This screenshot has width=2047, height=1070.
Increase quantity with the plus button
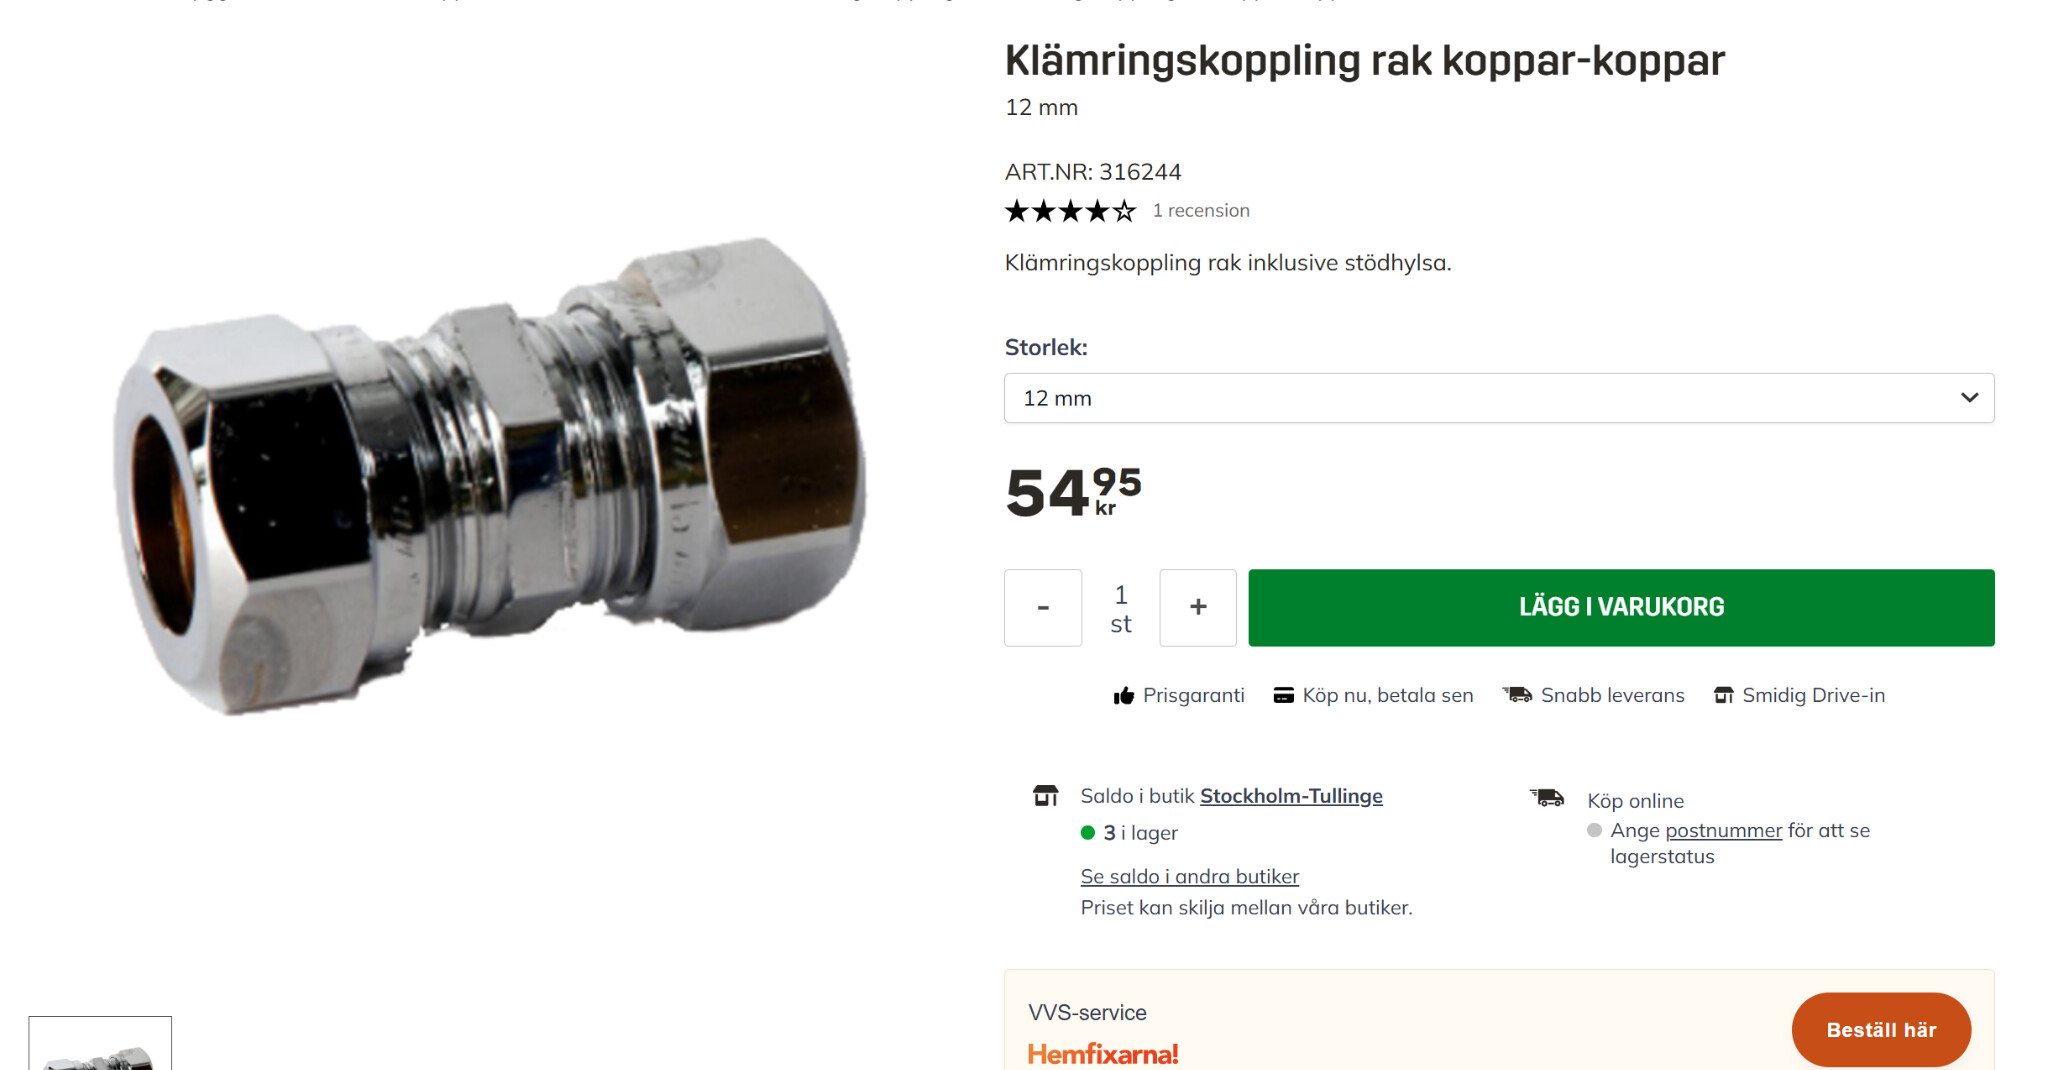pyautogui.click(x=1198, y=608)
